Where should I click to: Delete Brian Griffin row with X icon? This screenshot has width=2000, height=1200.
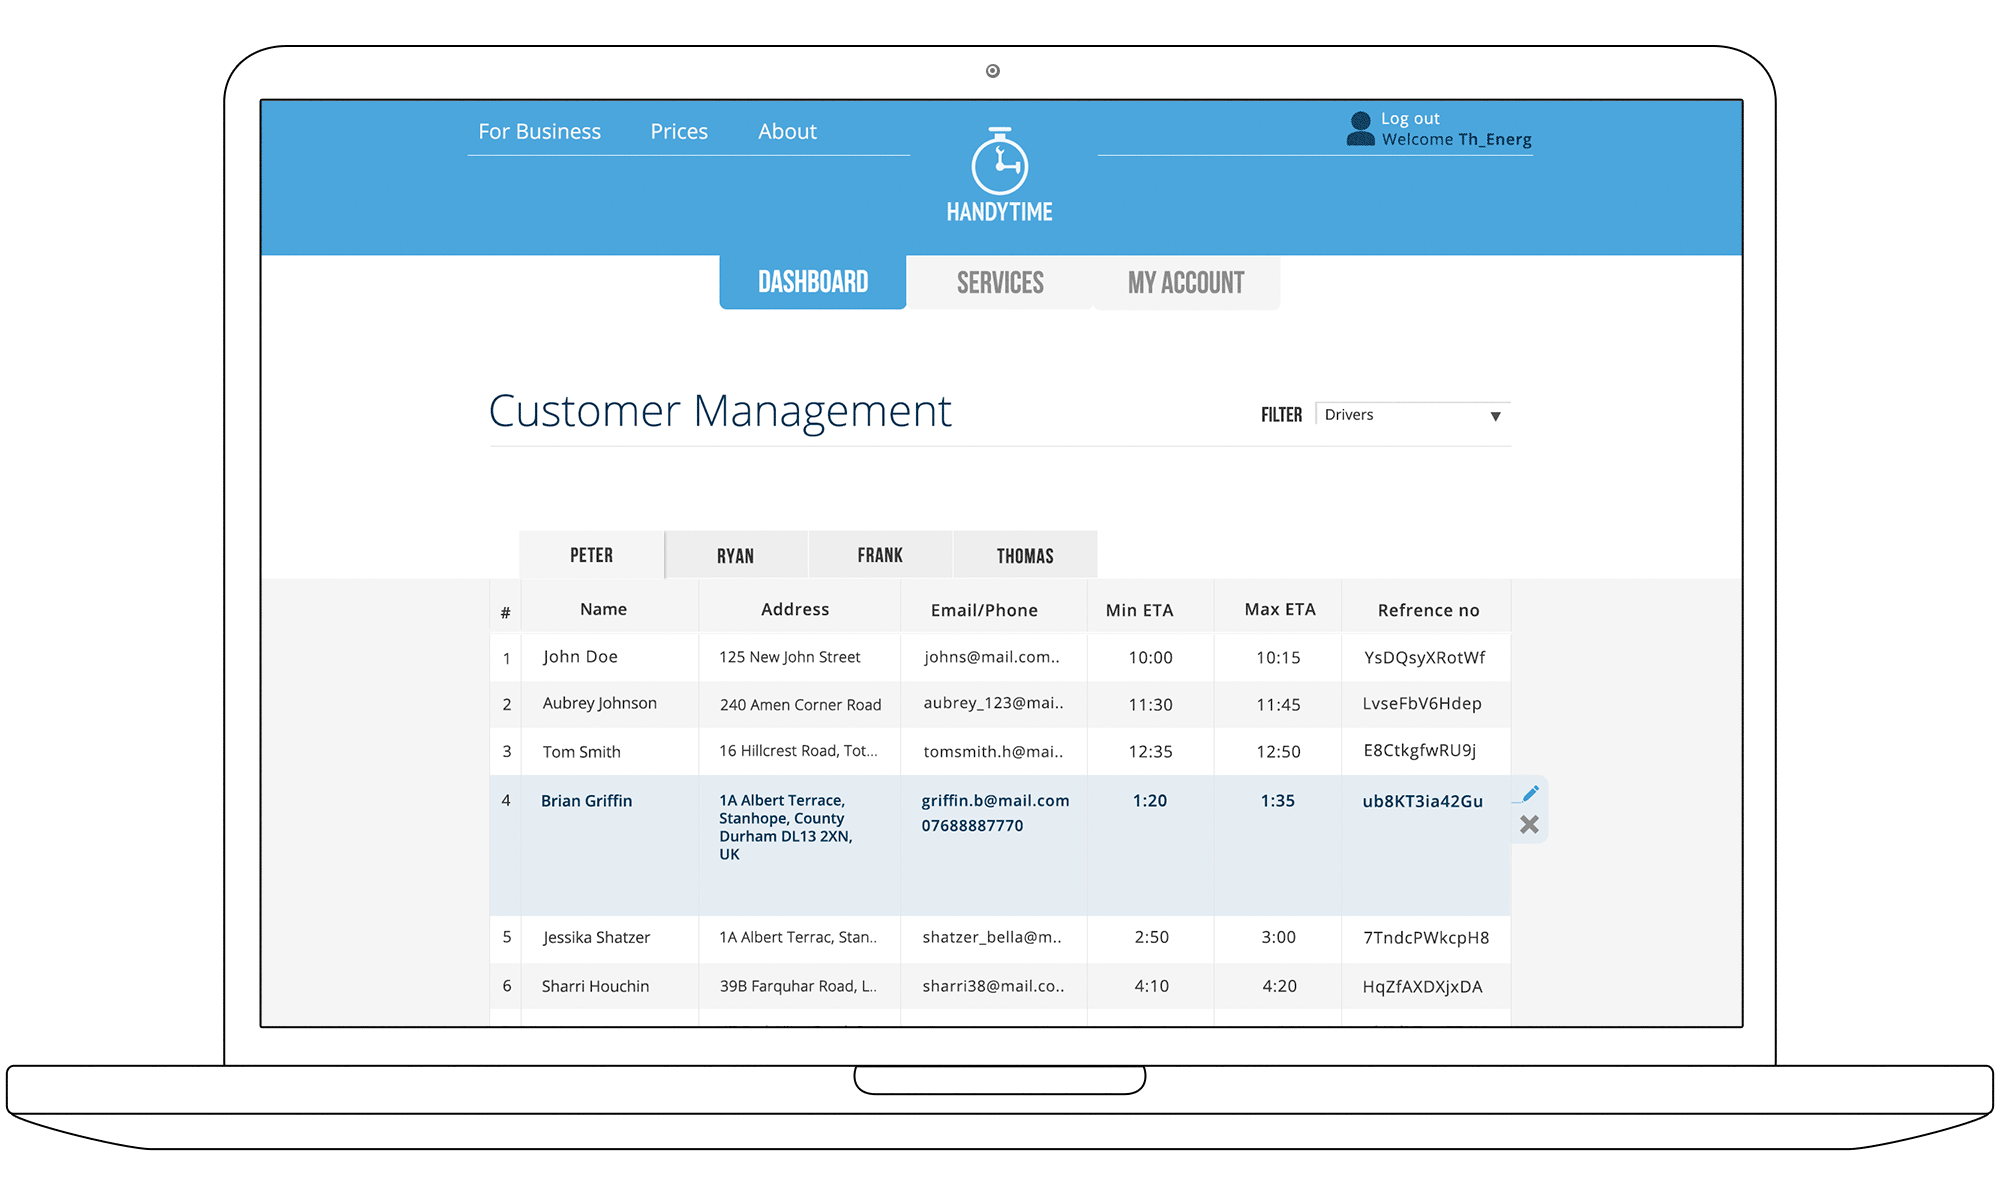point(1529,825)
